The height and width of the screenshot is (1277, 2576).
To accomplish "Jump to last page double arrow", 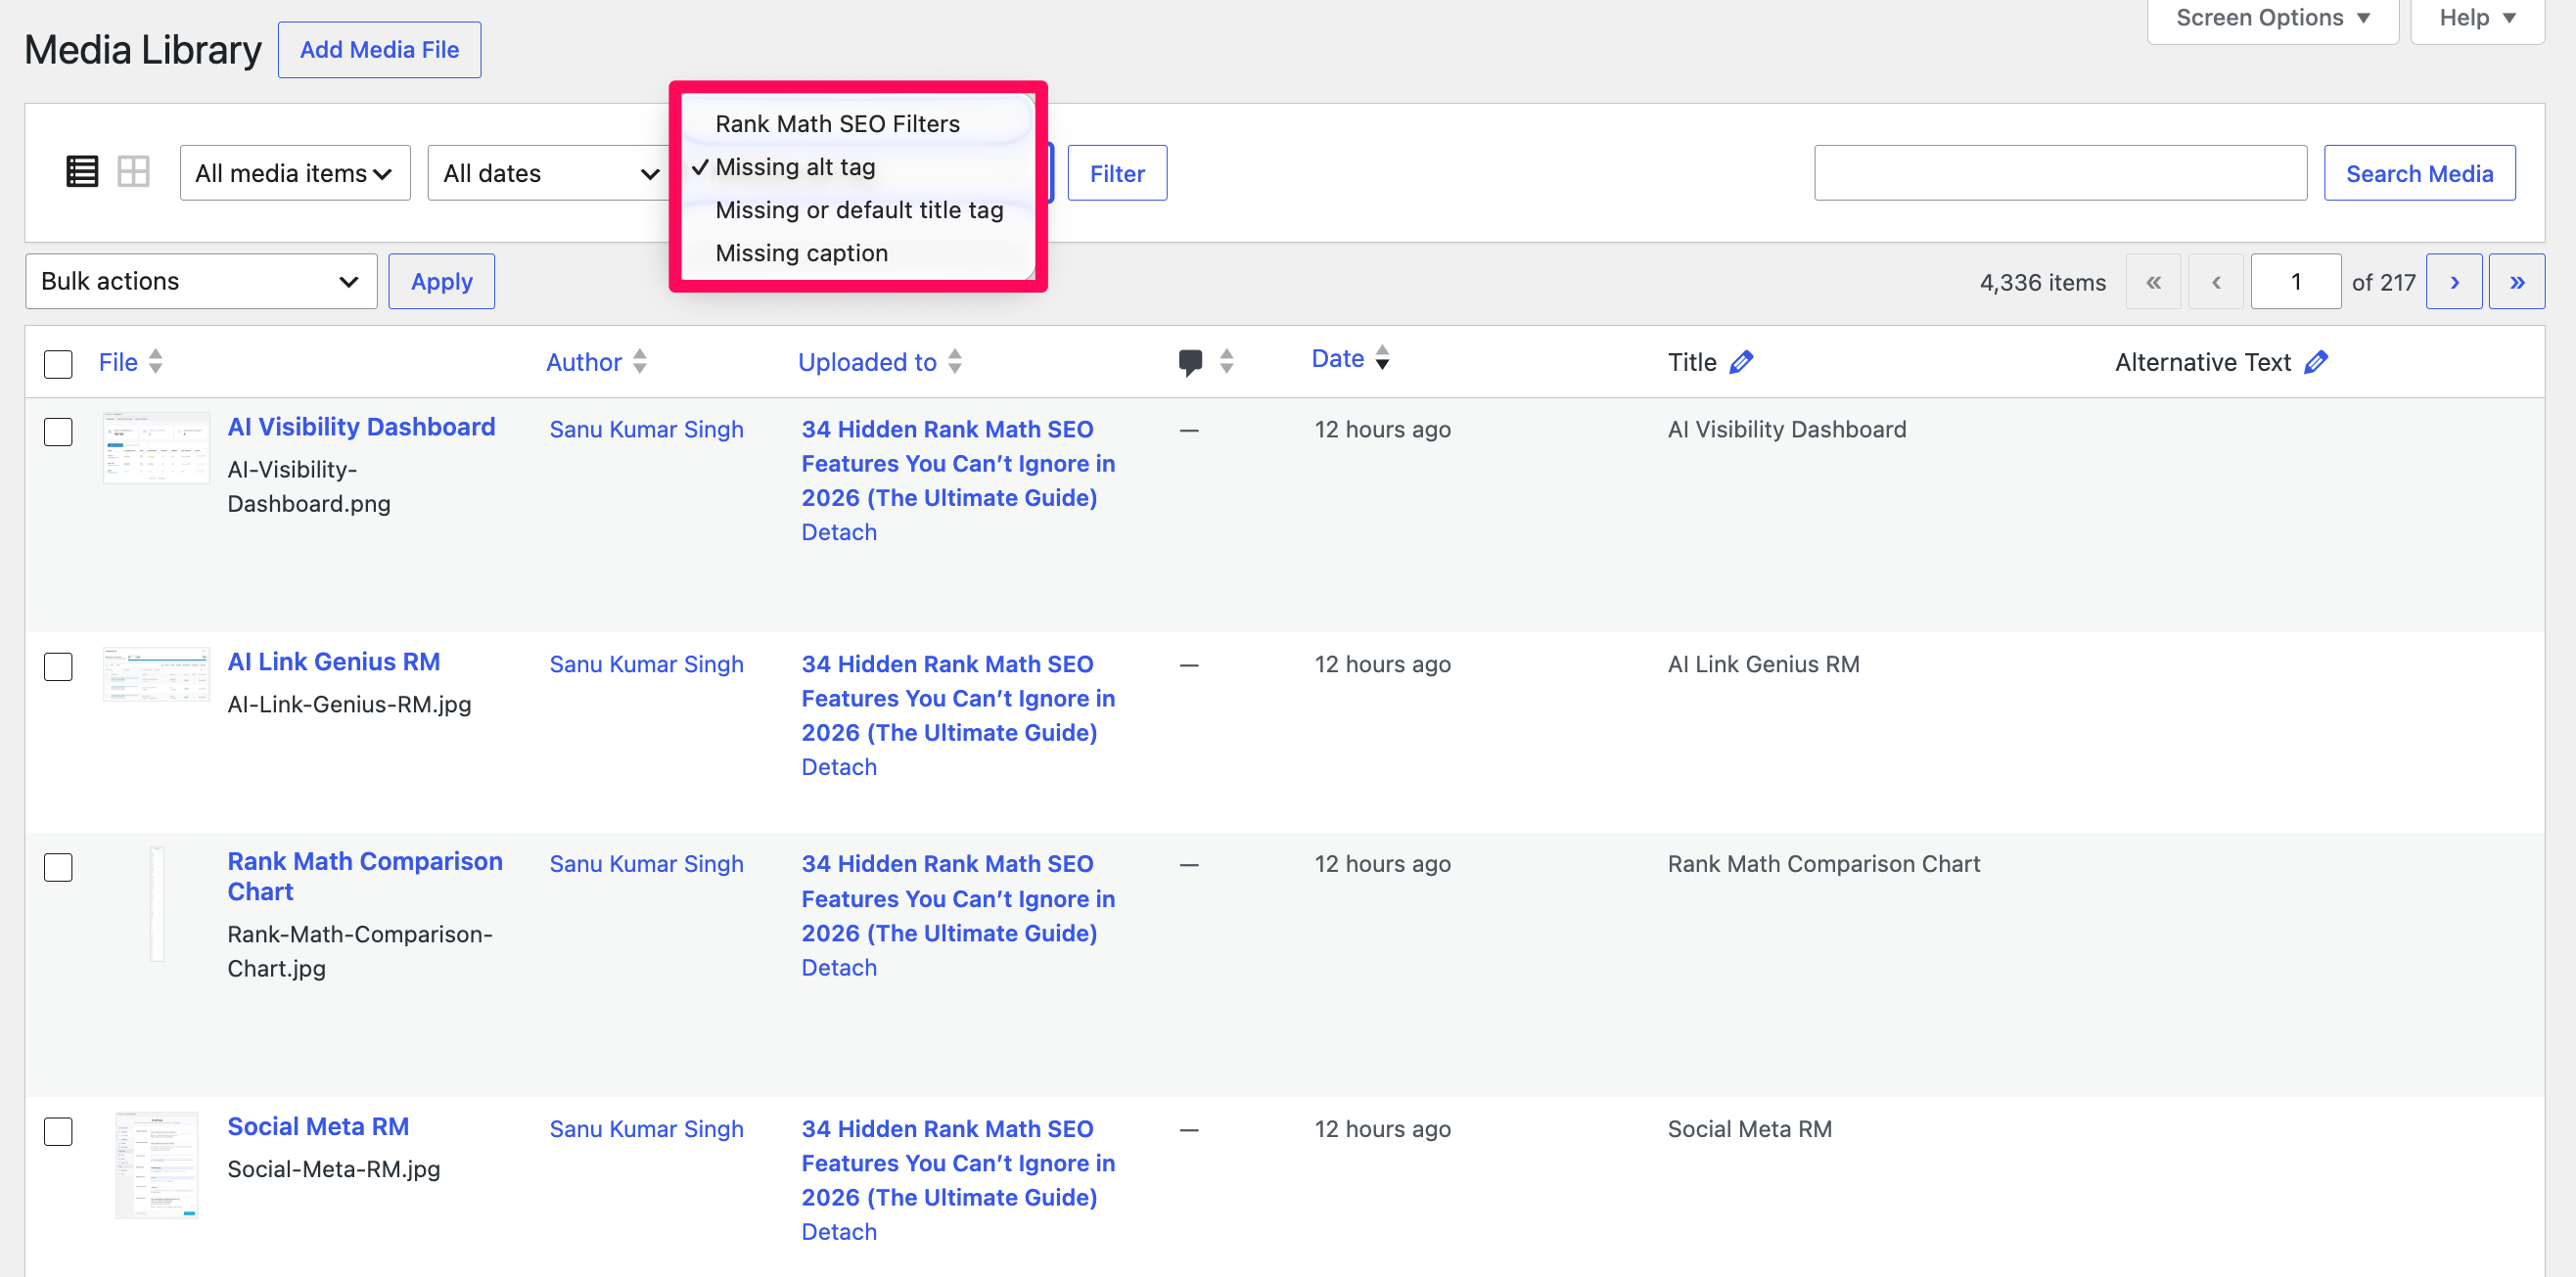I will (2517, 282).
